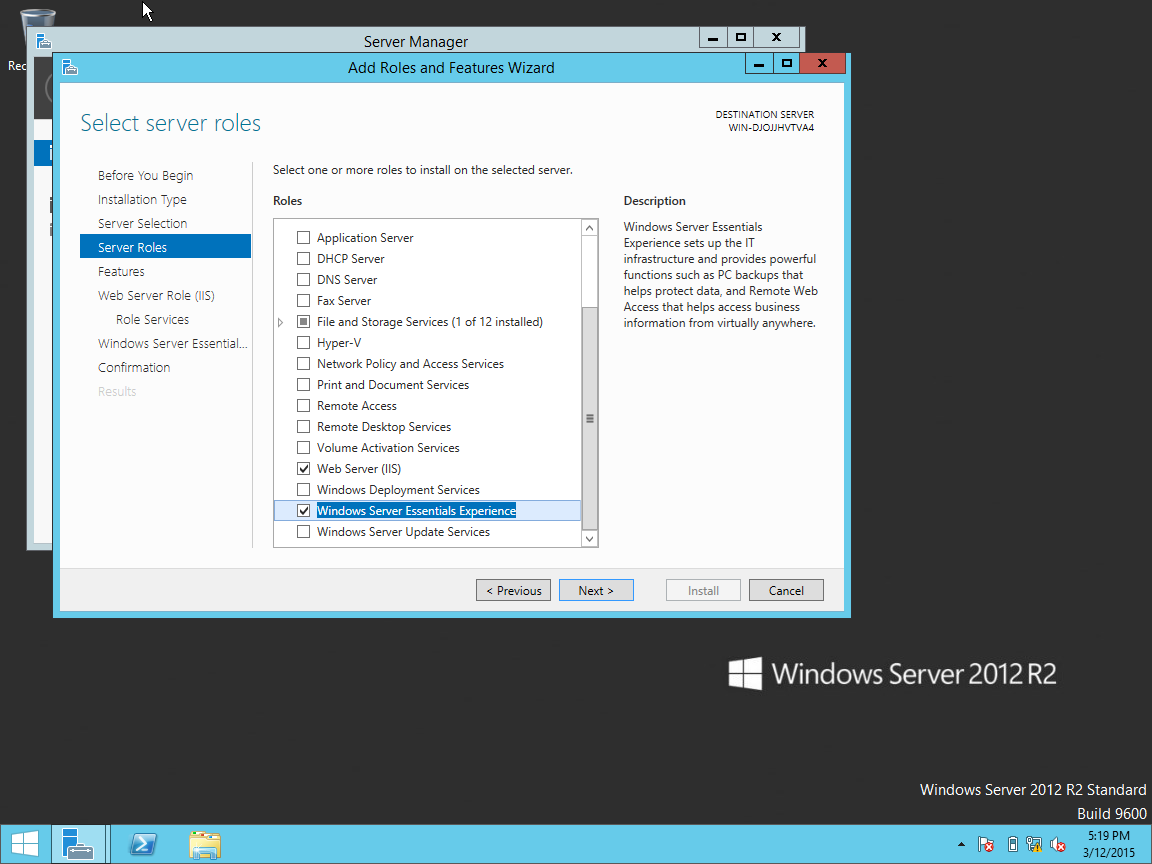This screenshot has height=864, width=1152.
Task: Select the Server Roles step
Action: [165, 247]
